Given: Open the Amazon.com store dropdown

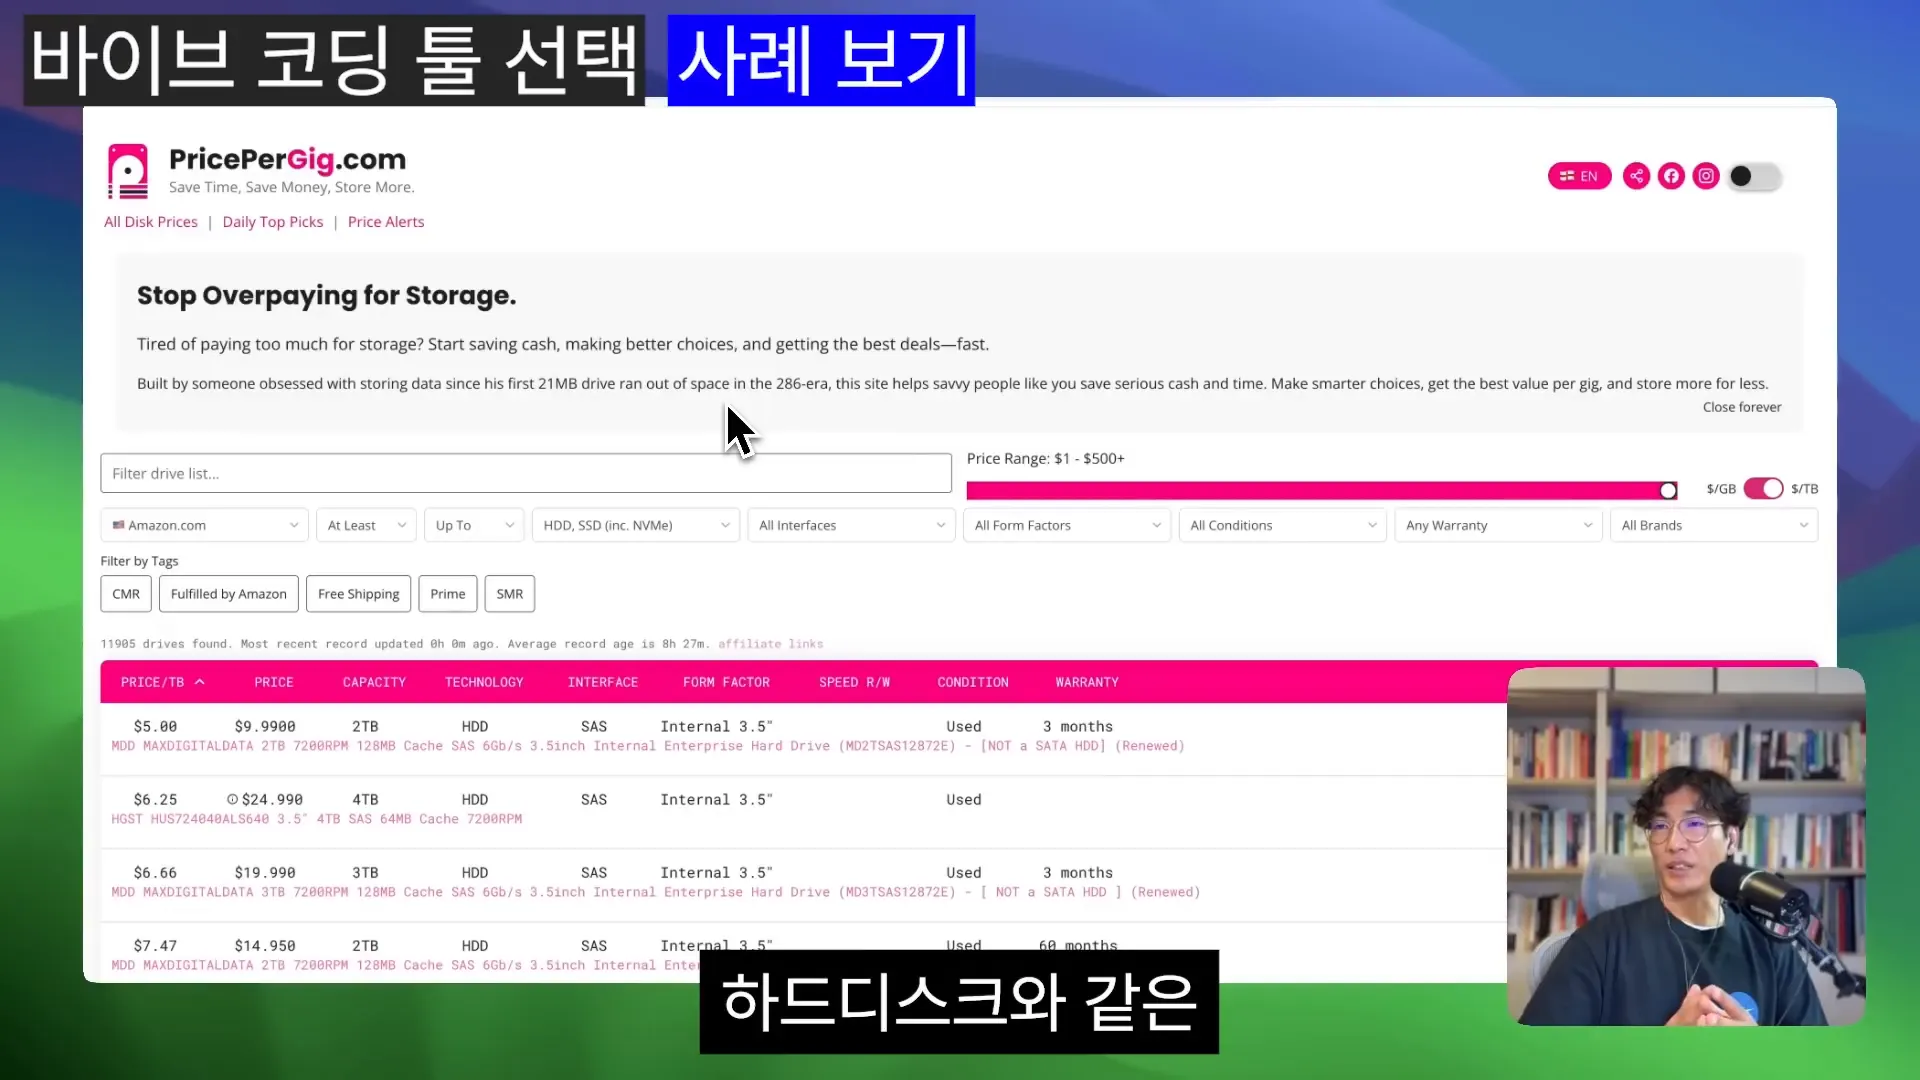Looking at the screenshot, I should coord(204,525).
